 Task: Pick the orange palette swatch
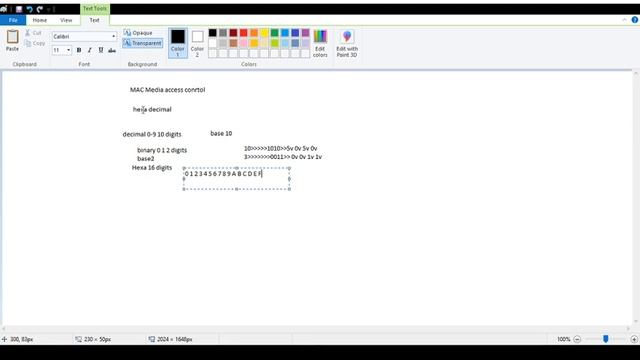point(254,33)
